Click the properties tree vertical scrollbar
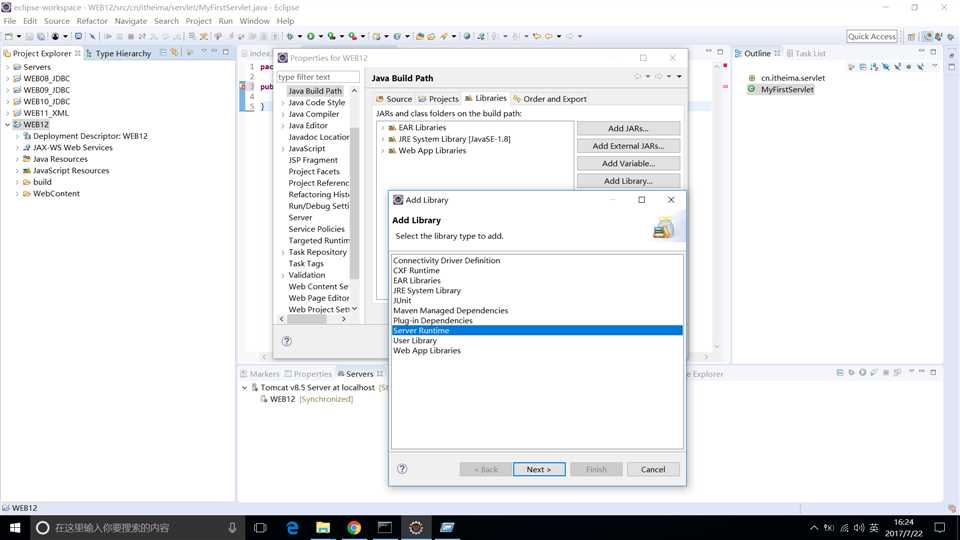Image resolution: width=960 pixels, height=540 pixels. coord(354,202)
